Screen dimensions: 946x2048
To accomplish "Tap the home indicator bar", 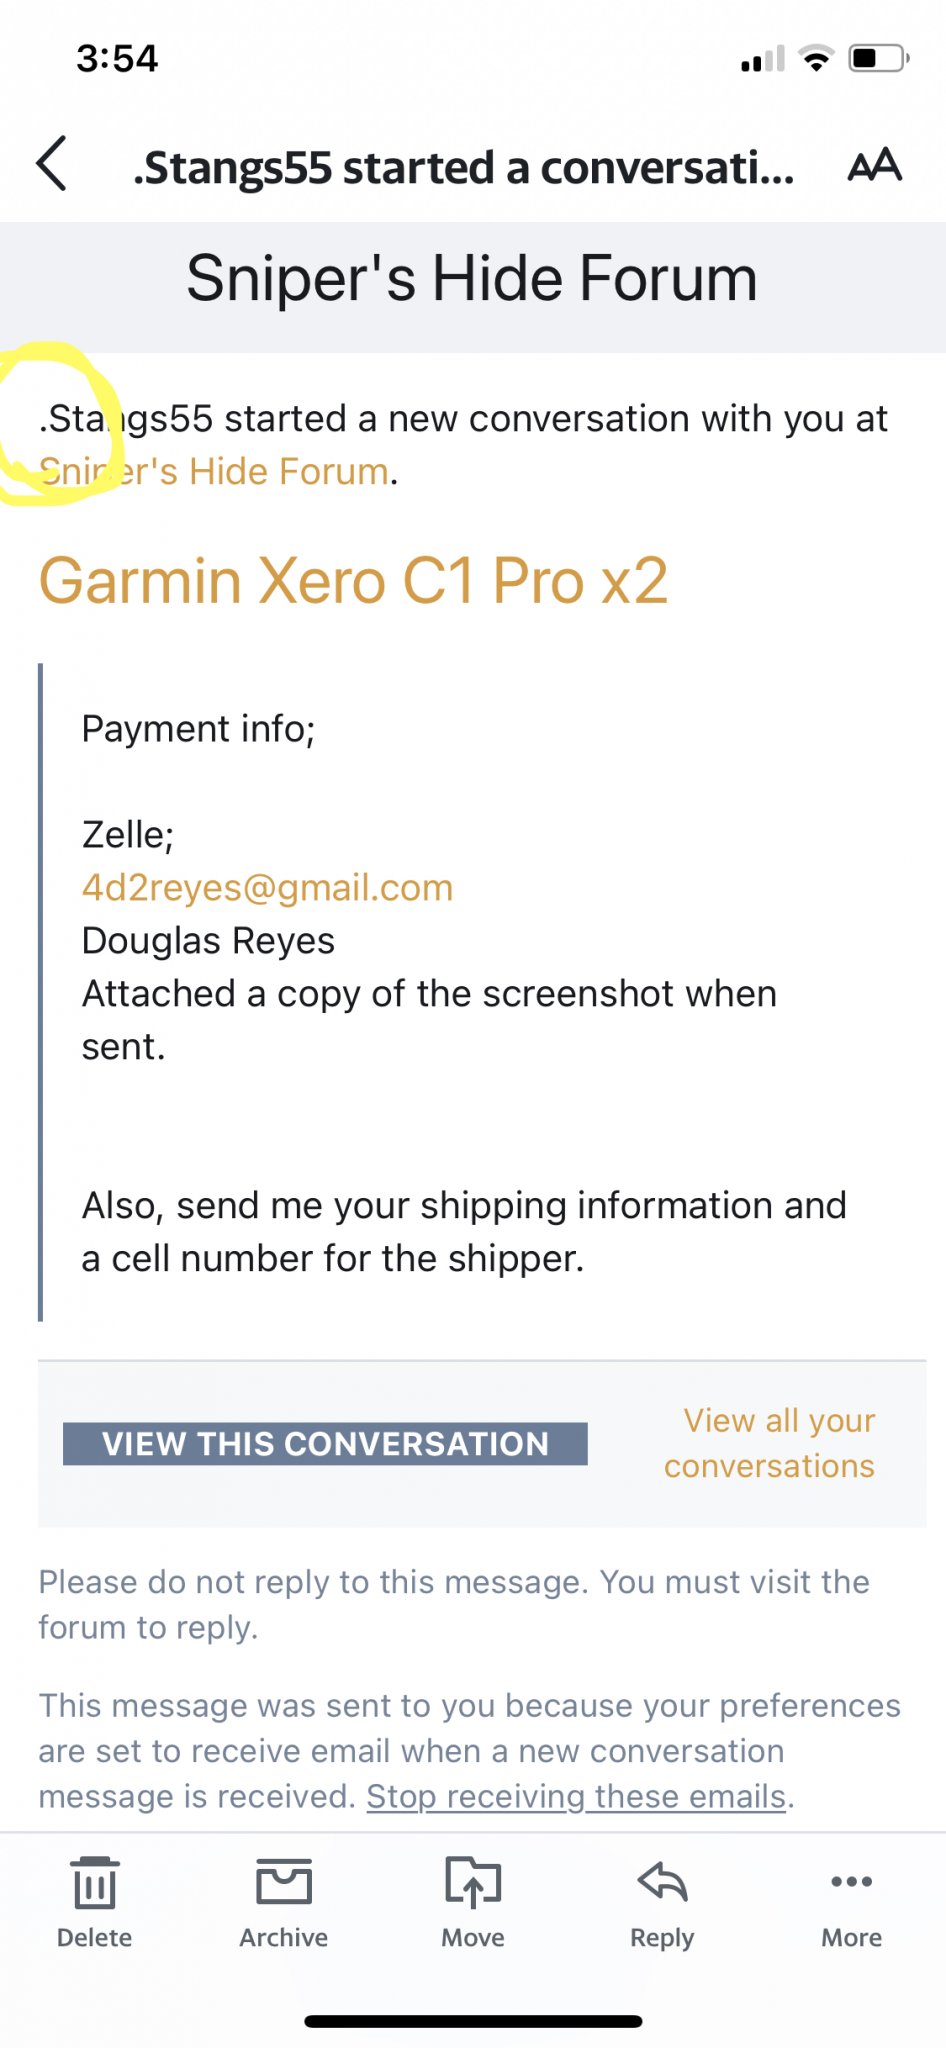I will pos(473,2021).
